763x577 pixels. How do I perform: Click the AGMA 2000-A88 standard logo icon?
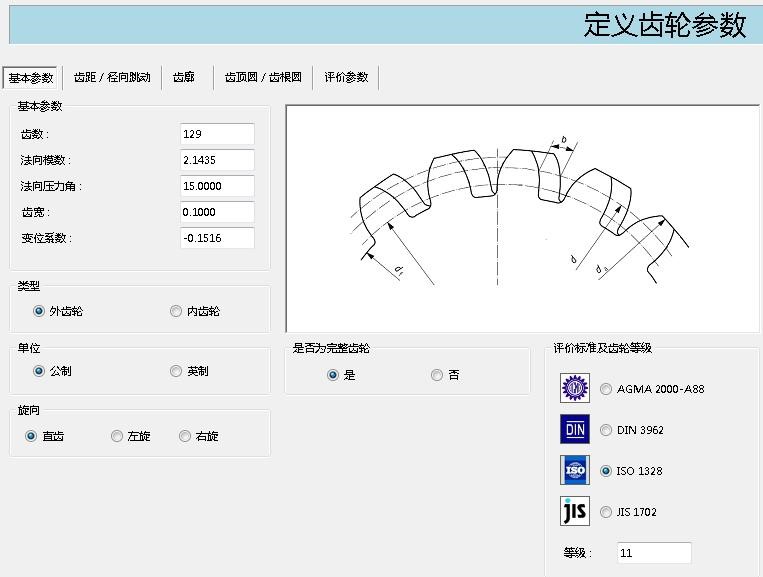(575, 389)
